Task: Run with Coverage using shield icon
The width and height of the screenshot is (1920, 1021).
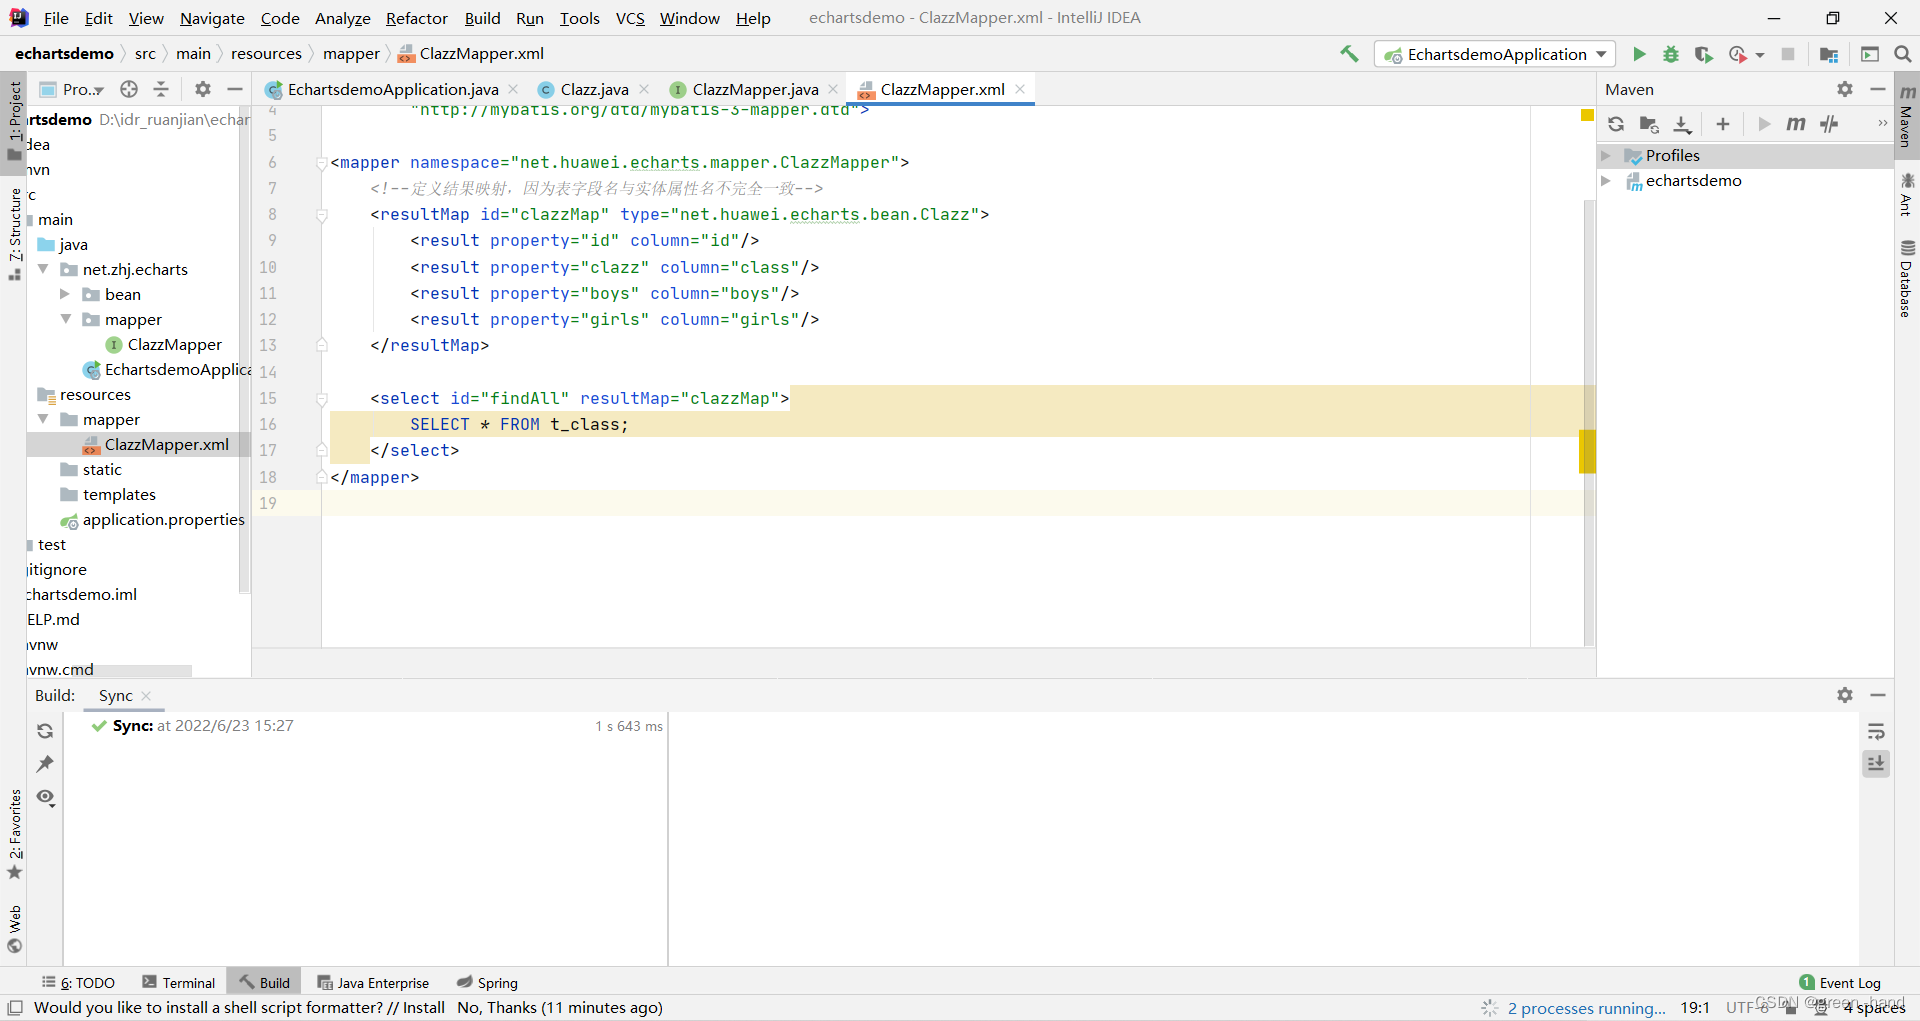Action: [1703, 54]
